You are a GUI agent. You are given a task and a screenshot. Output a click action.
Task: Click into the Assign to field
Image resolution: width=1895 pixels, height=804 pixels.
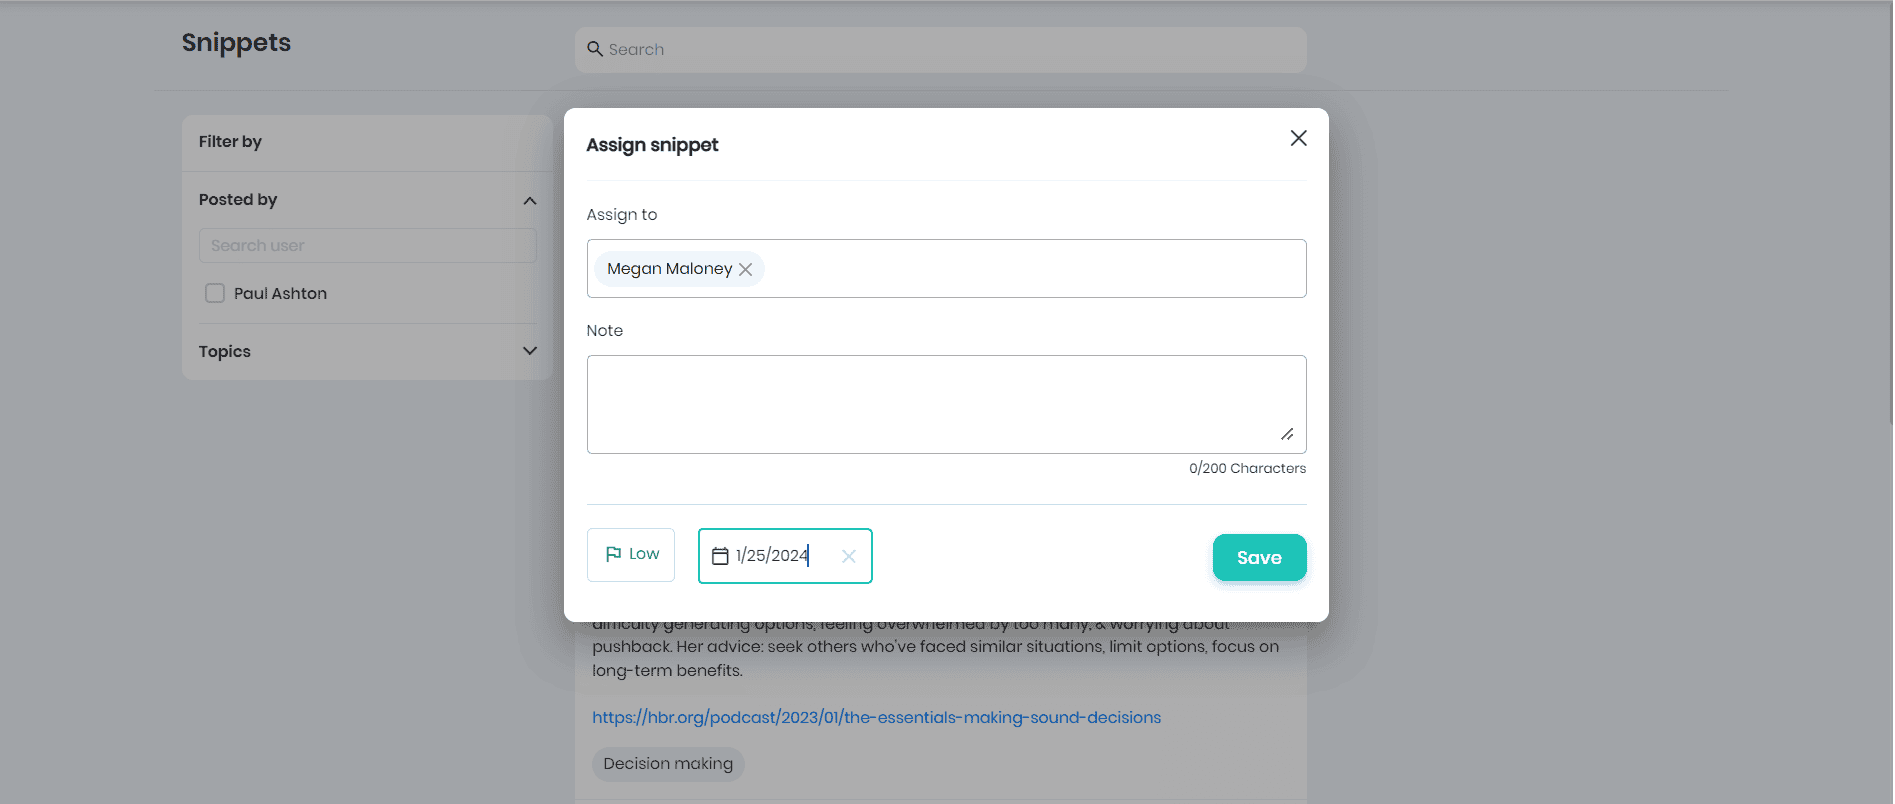point(1030,268)
